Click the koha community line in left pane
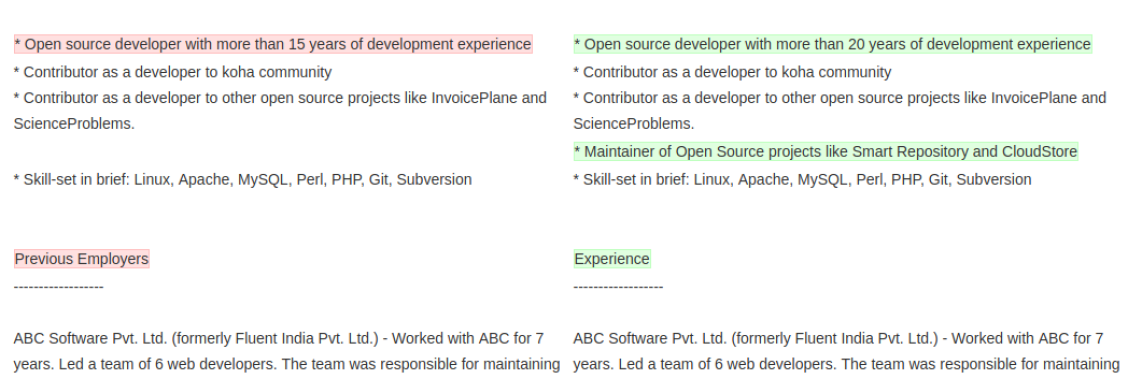The width and height of the screenshot is (1128, 379). 173,72
